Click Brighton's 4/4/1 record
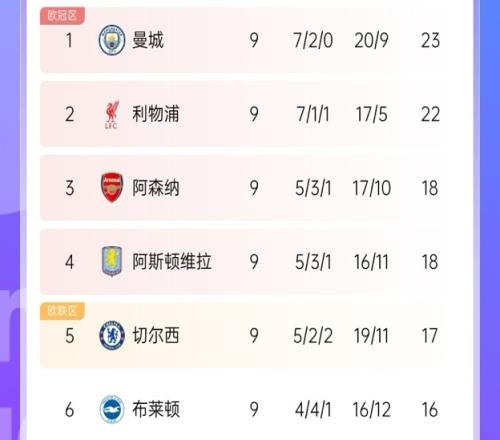The image size is (500, 440). tap(313, 410)
